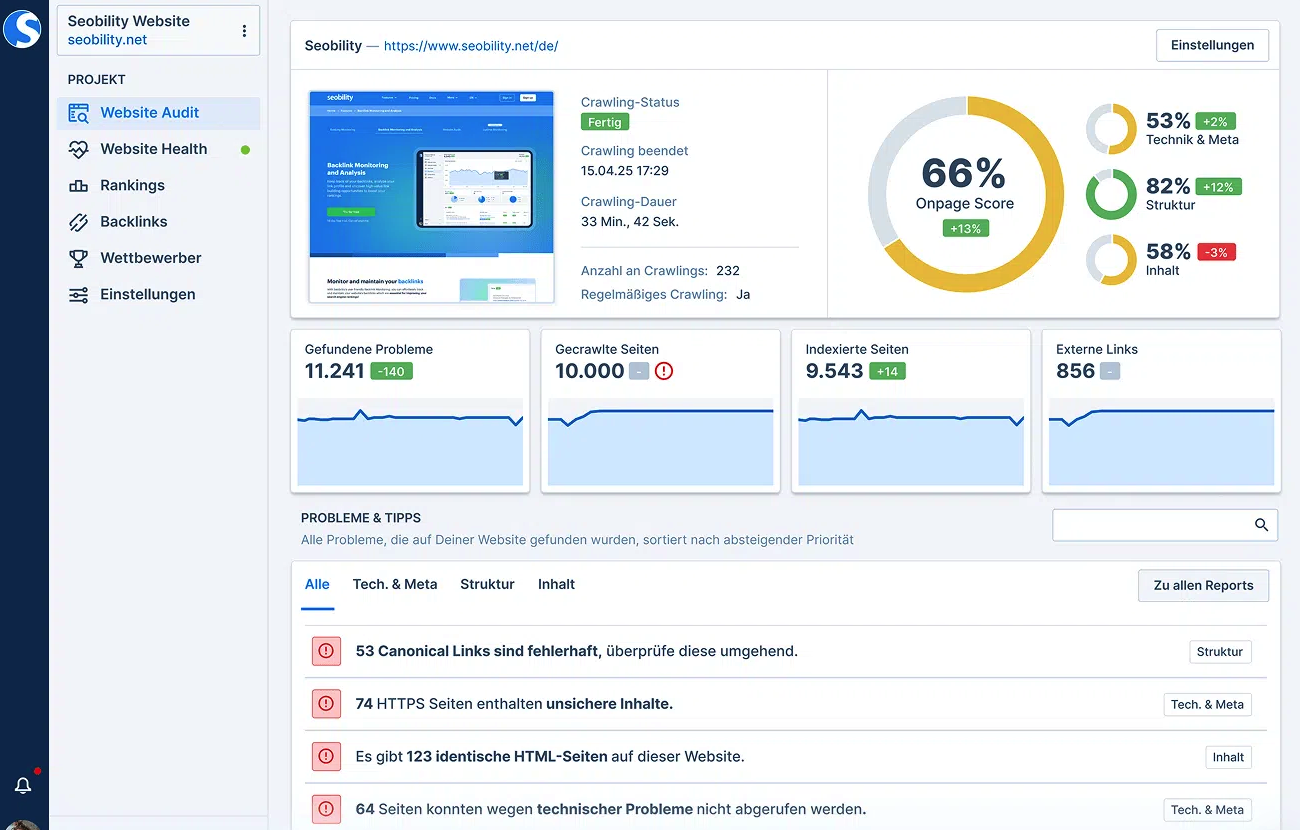Click the seobility.net project domain text
The image size is (1300, 830).
click(107, 40)
